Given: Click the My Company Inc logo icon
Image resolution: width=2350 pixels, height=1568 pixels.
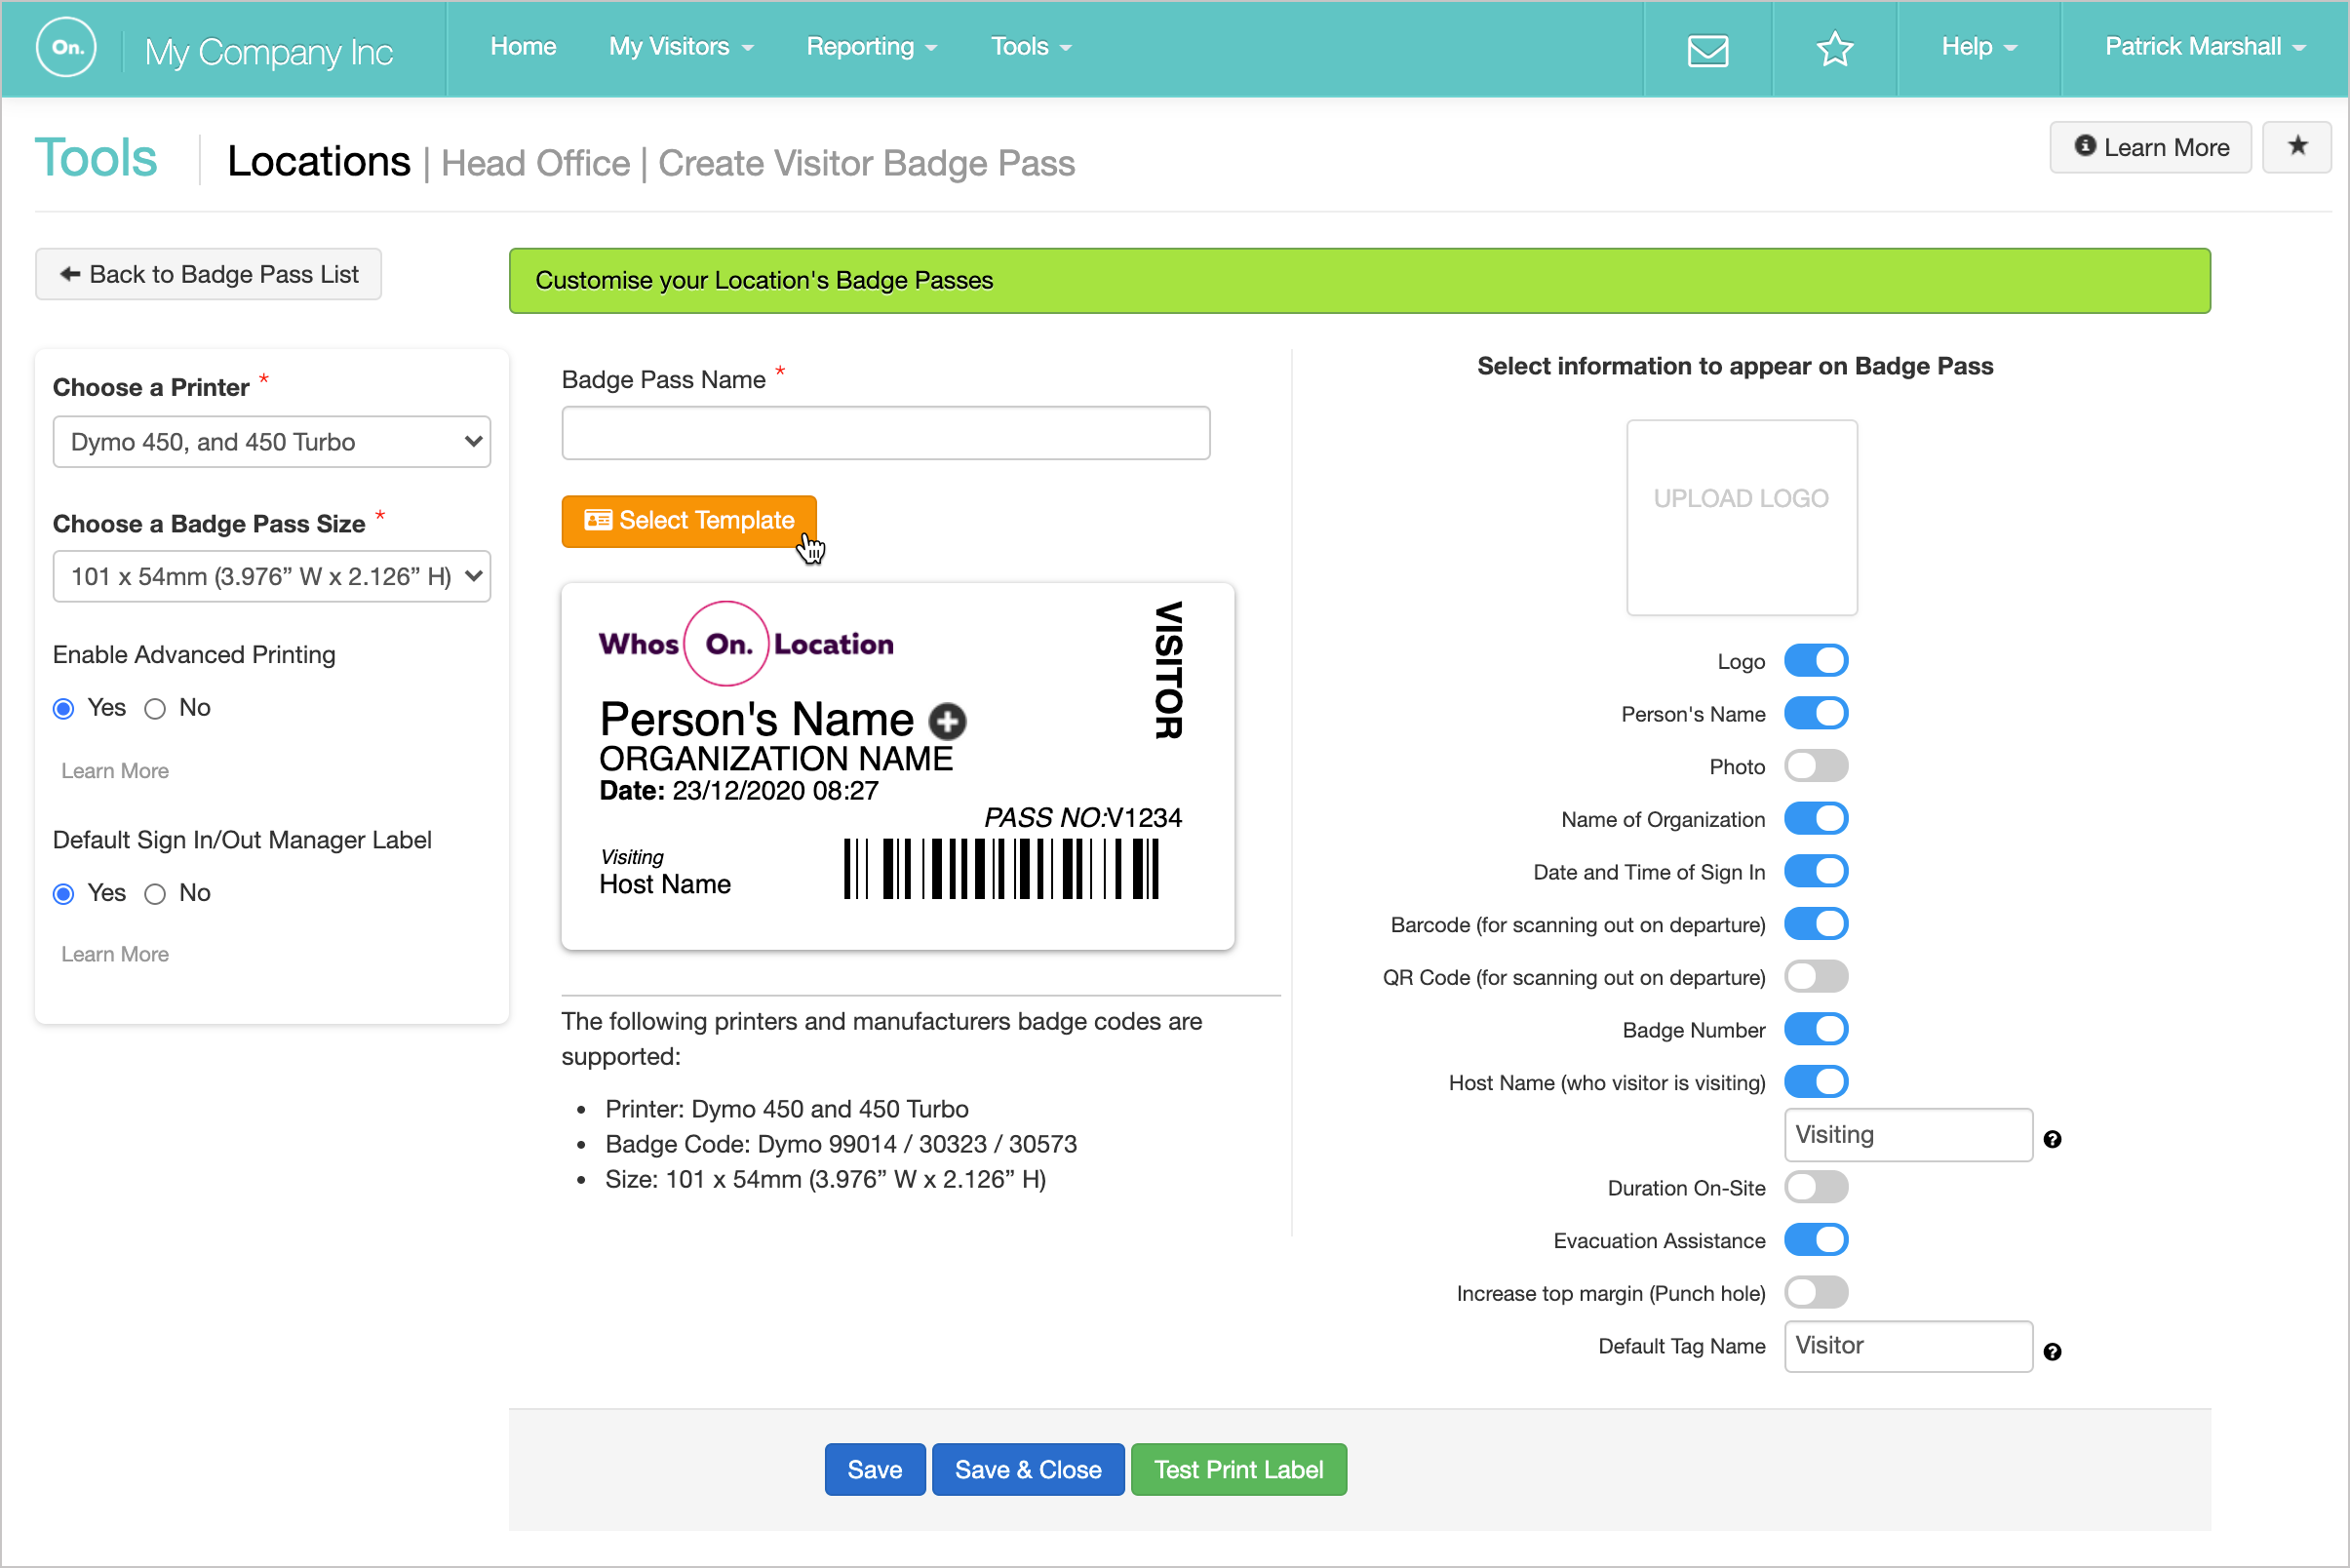Looking at the screenshot, I should tap(66, 47).
